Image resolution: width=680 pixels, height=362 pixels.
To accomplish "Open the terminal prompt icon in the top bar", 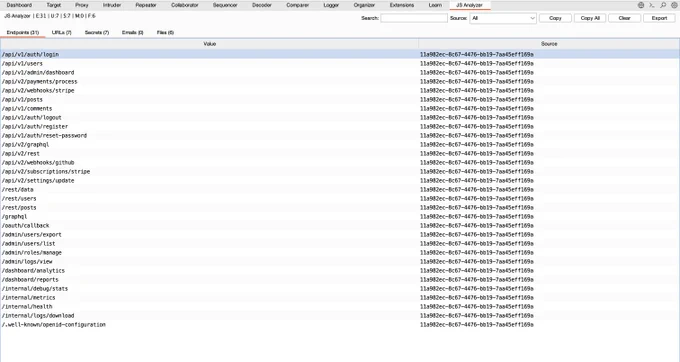I will (652, 5).
